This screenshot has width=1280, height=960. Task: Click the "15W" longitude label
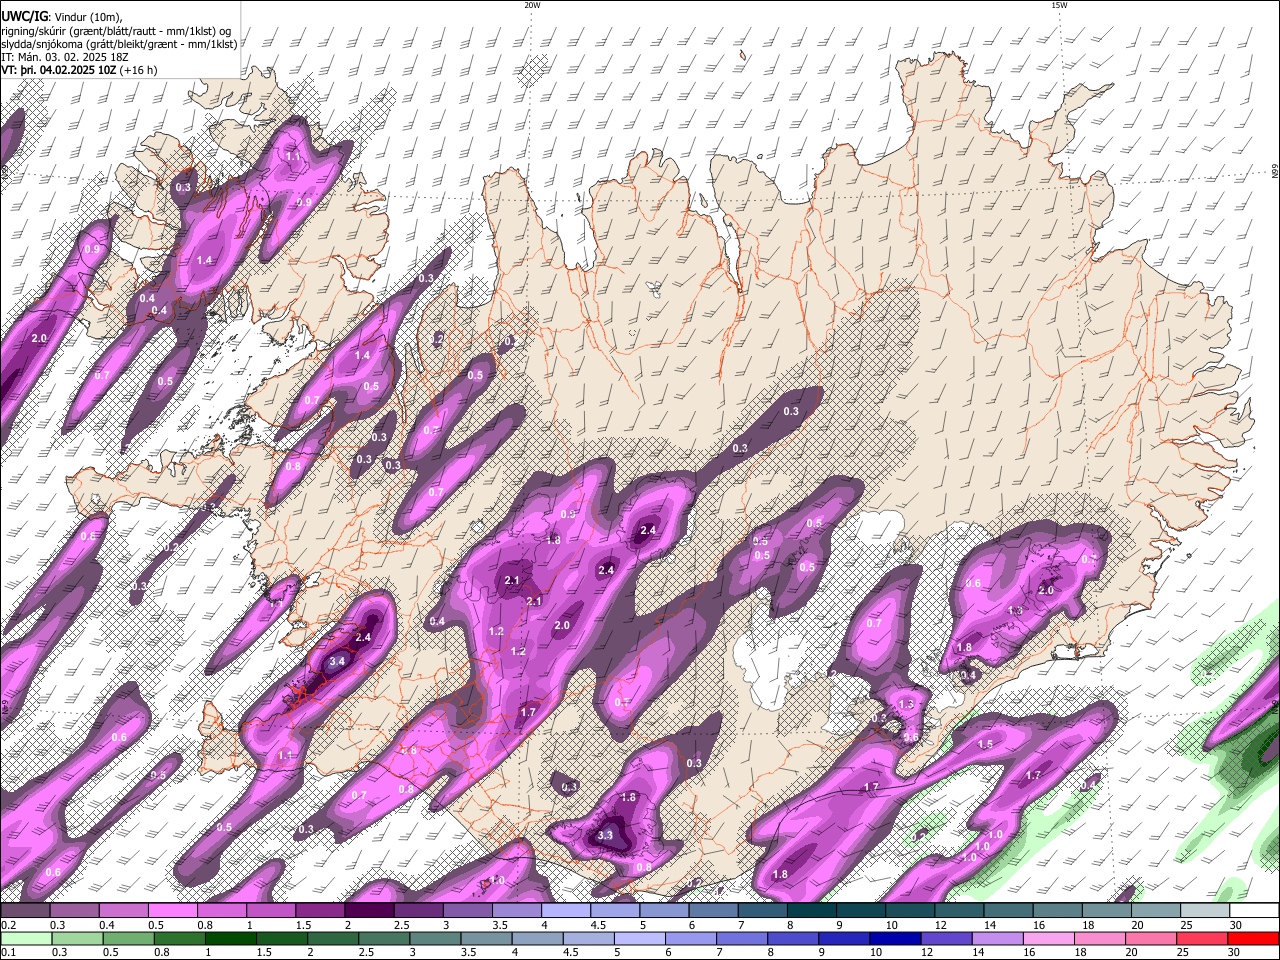pyautogui.click(x=1059, y=5)
